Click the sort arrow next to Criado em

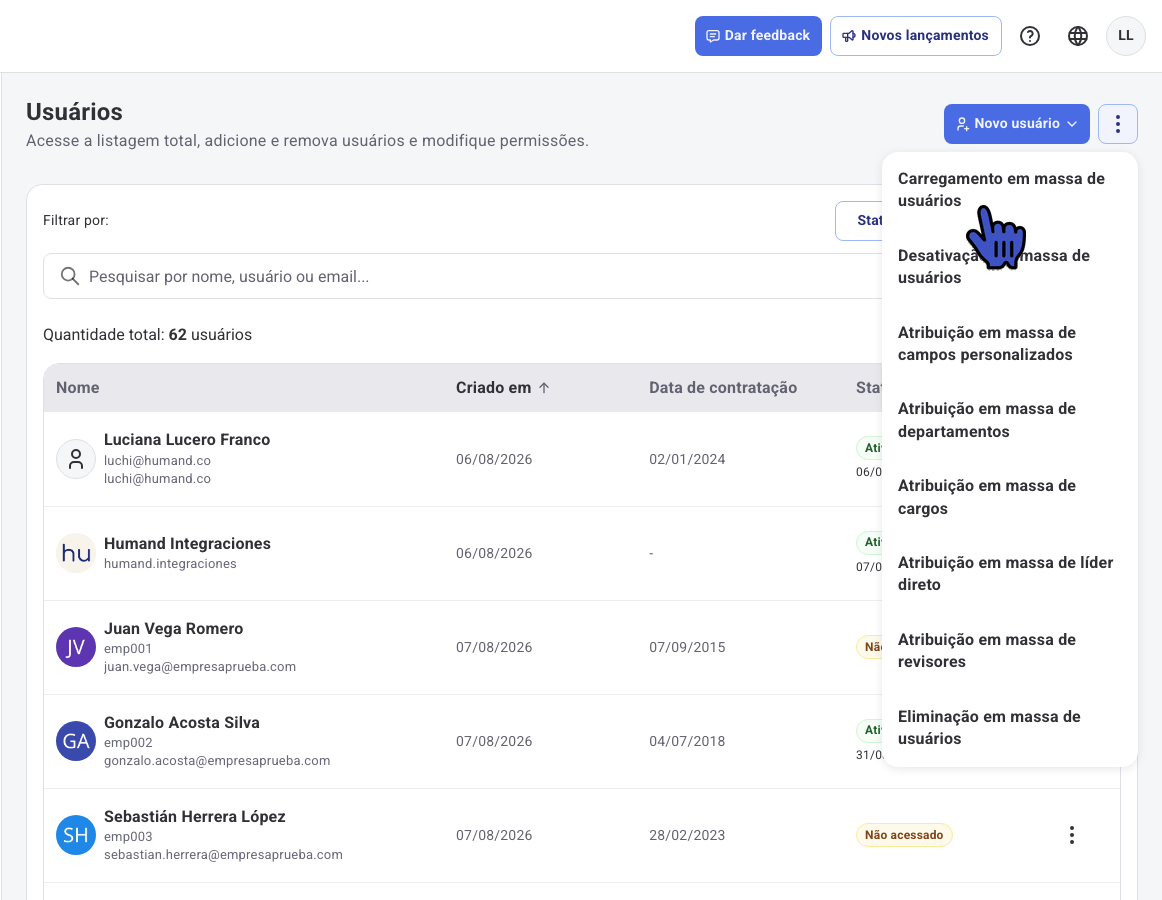(544, 388)
